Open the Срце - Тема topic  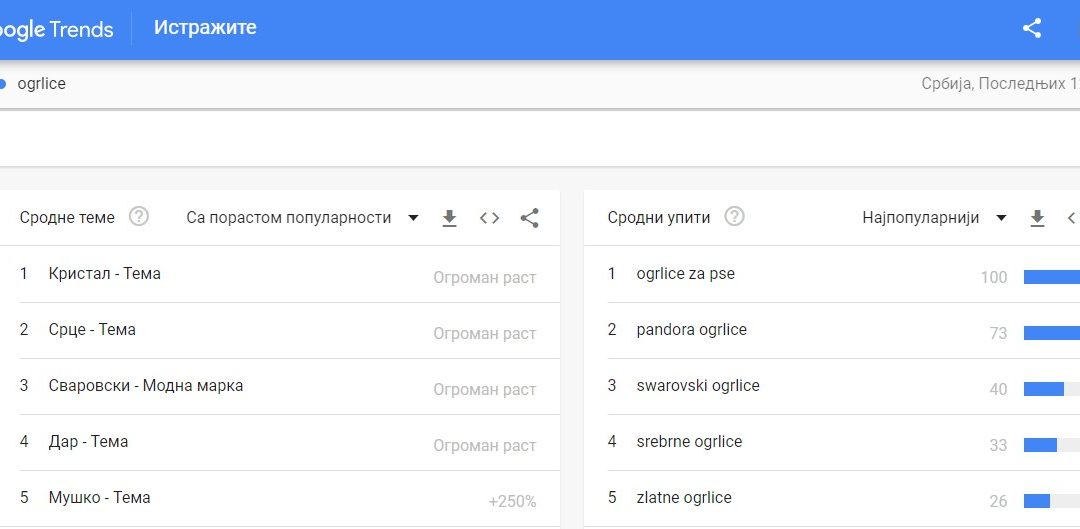click(92, 330)
